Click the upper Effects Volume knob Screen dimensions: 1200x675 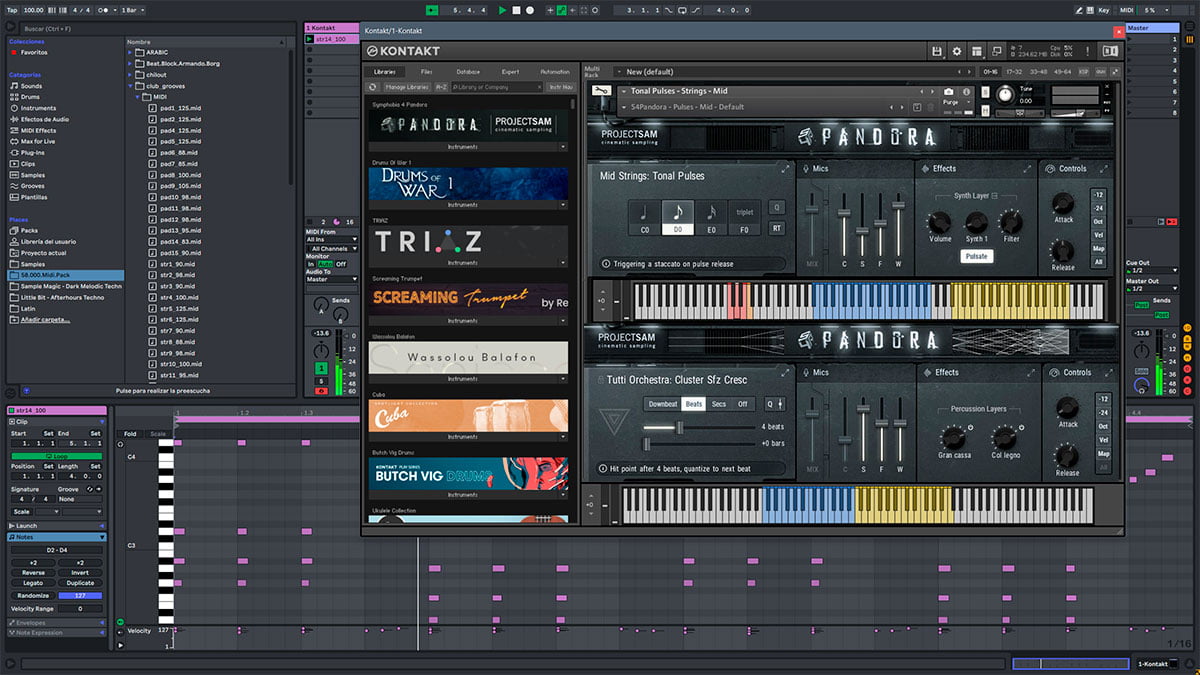pyautogui.click(x=940, y=221)
